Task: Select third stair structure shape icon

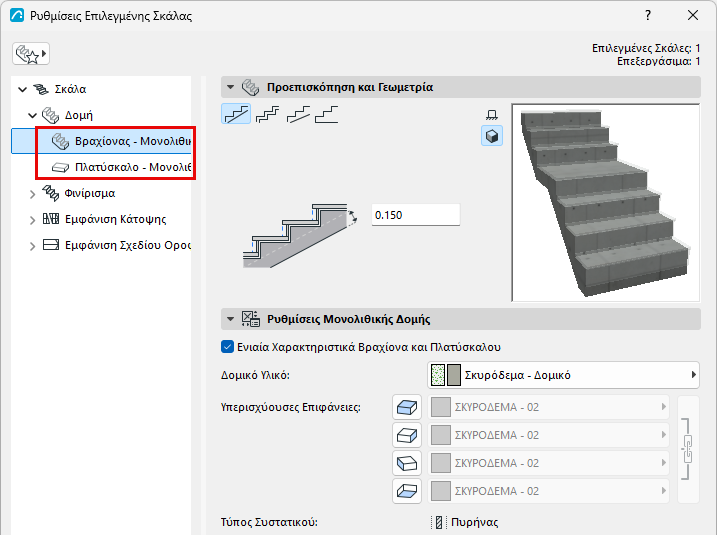Action: pyautogui.click(x=298, y=114)
